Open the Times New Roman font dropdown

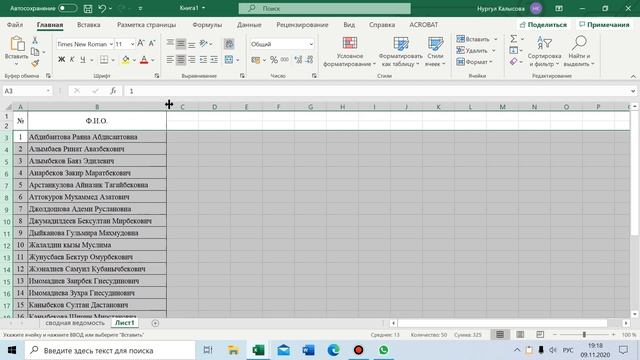click(x=111, y=44)
